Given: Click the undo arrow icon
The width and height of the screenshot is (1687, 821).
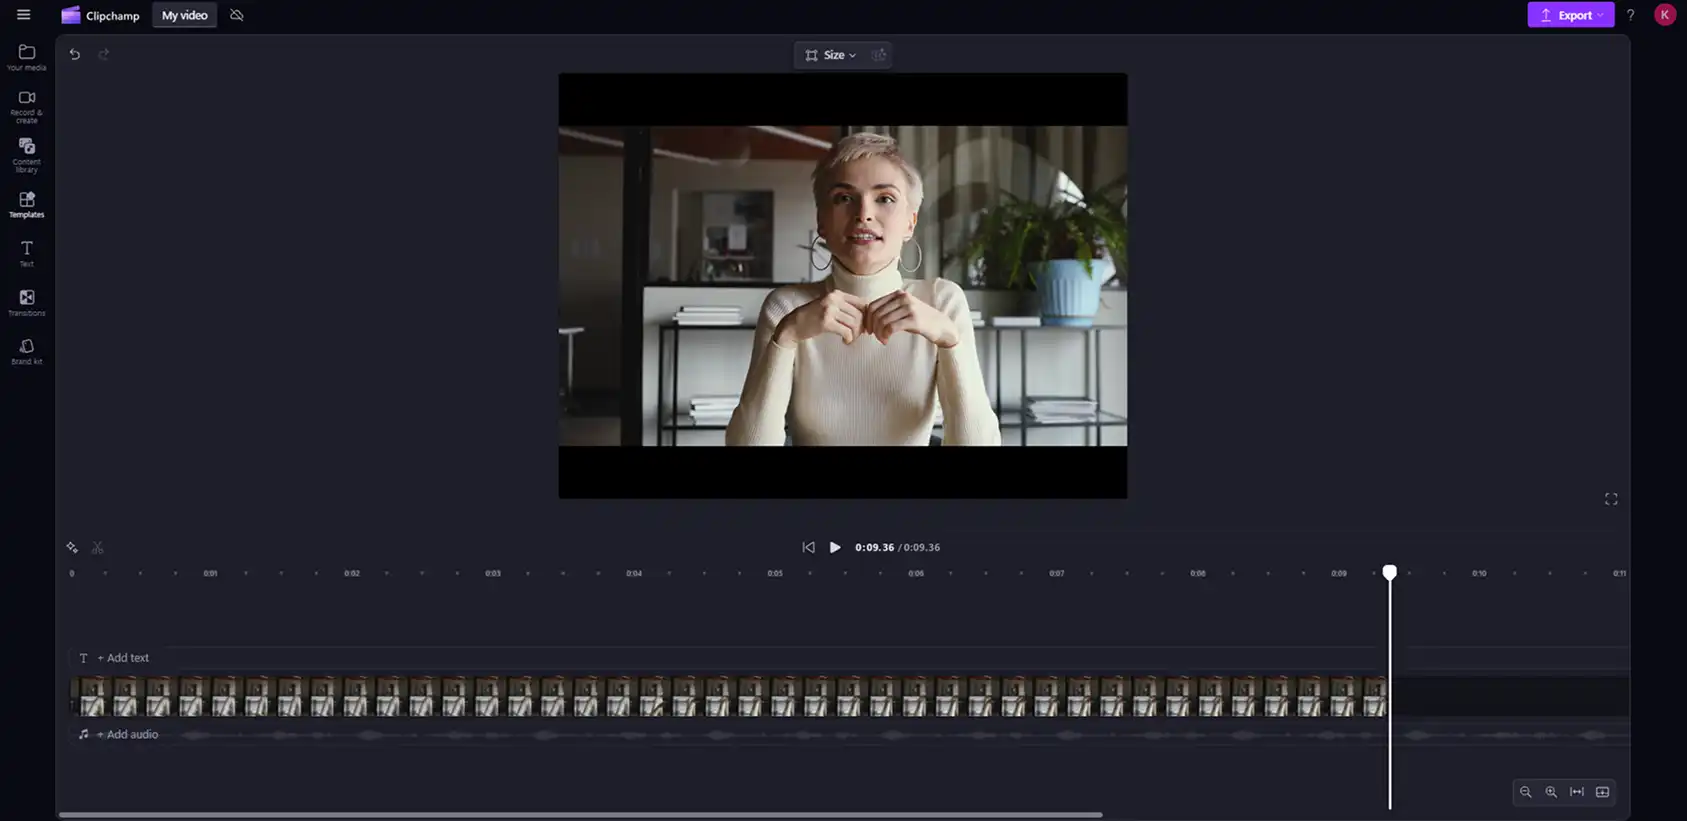Looking at the screenshot, I should click(75, 54).
